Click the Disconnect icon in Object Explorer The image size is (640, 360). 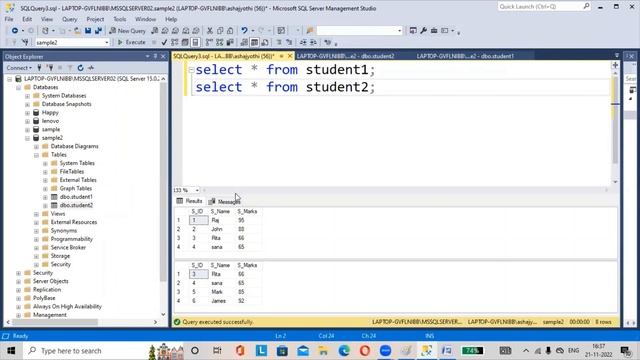point(50,68)
